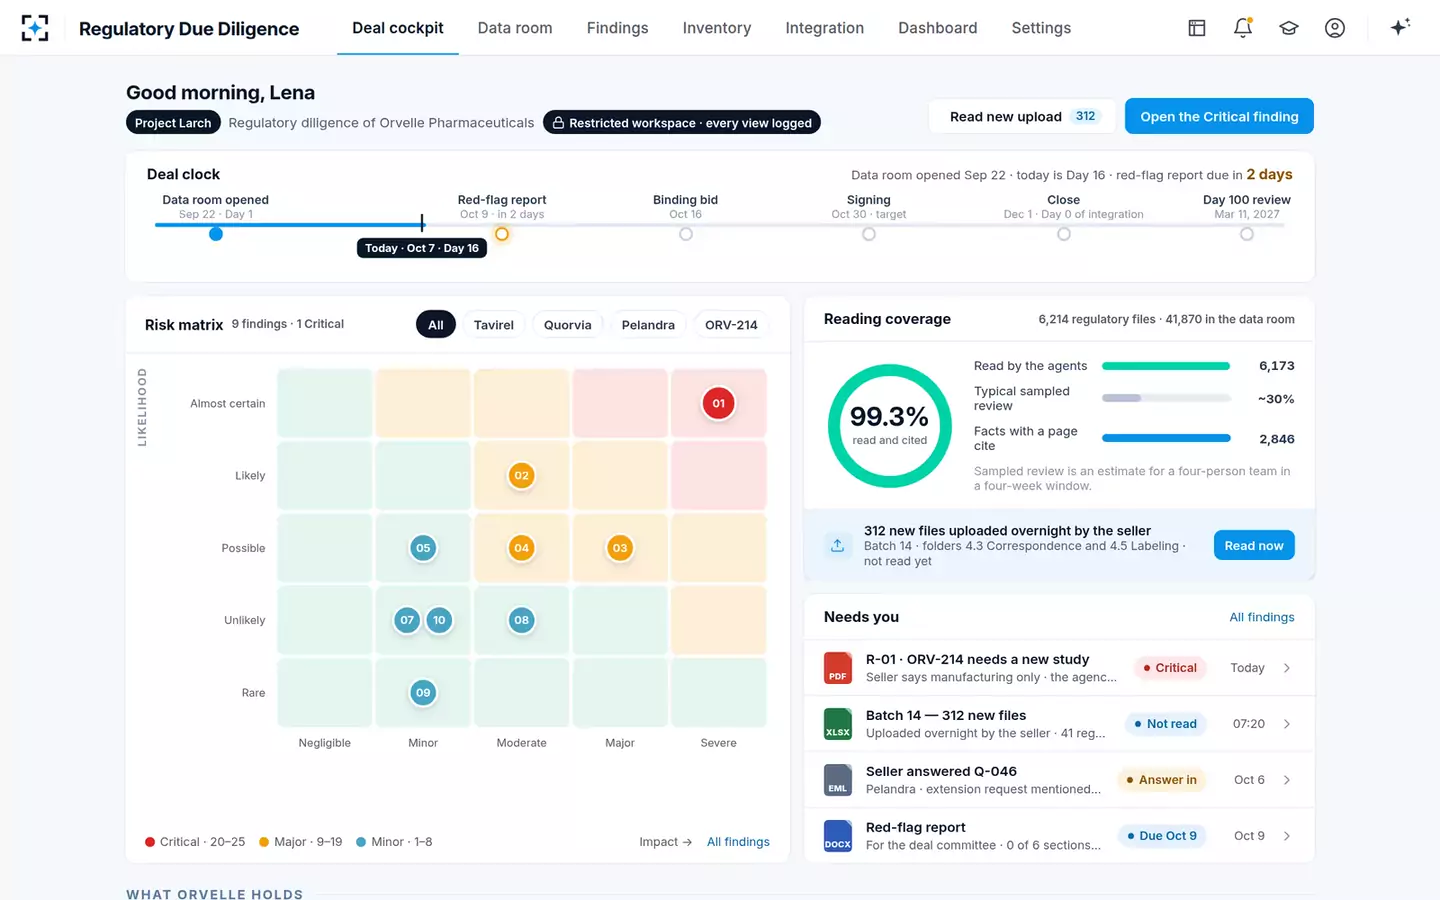The height and width of the screenshot is (900, 1440).
Task: Click All findings link below risk matrix
Action: pos(738,842)
